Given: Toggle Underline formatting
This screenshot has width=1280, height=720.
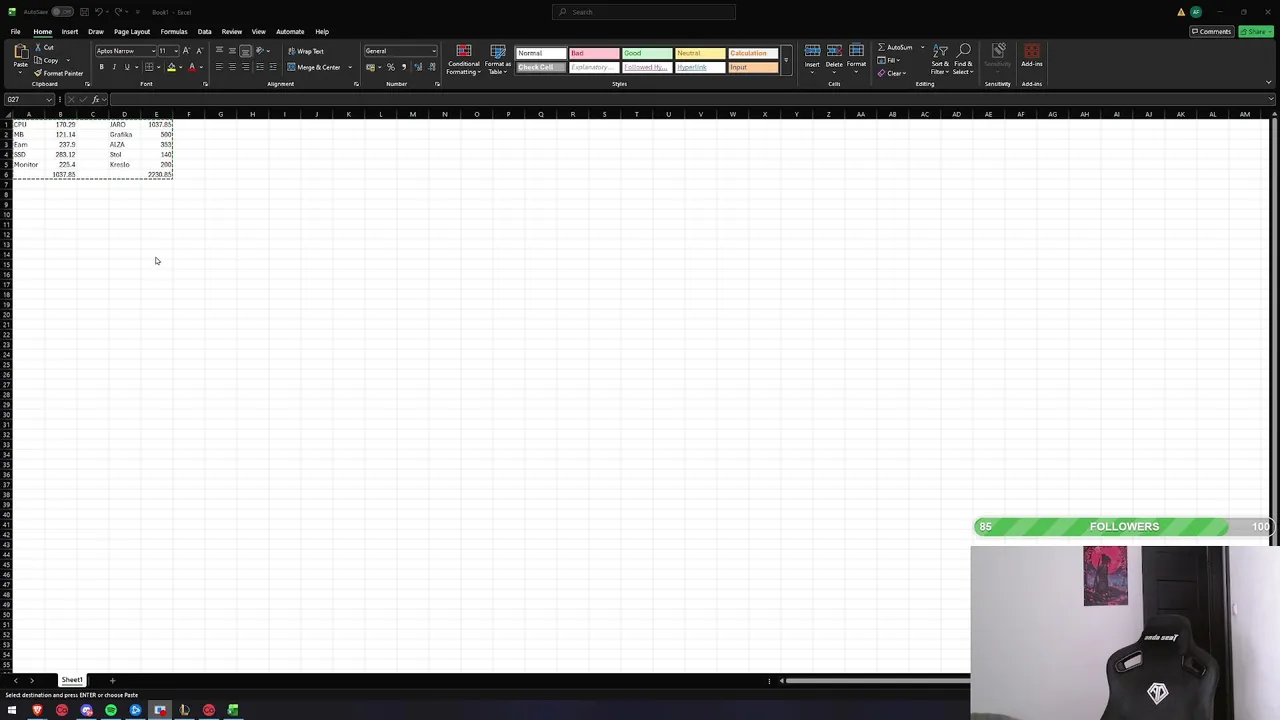Looking at the screenshot, I should click(127, 67).
